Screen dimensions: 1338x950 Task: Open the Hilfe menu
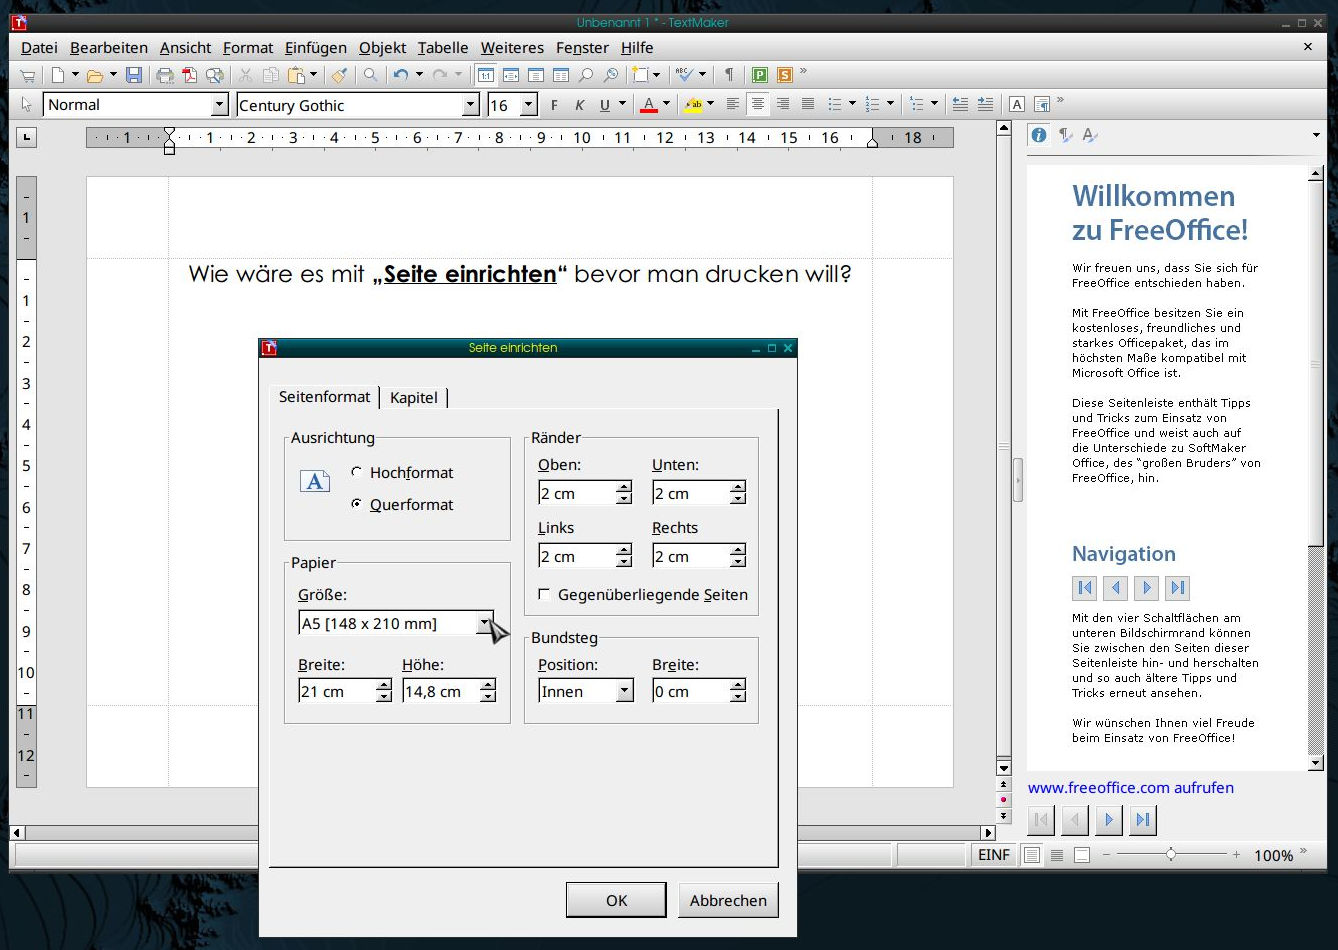coord(637,47)
